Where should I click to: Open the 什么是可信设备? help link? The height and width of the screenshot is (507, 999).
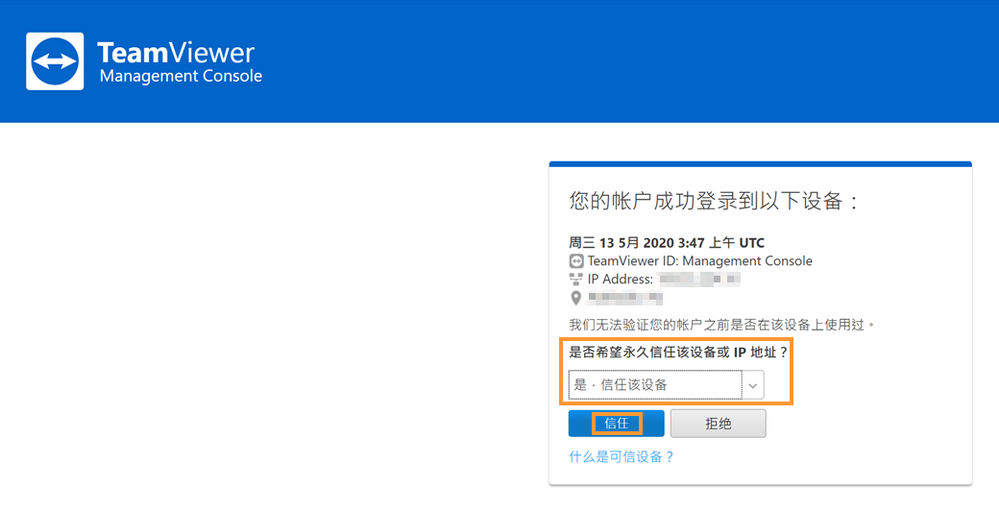tap(621, 457)
